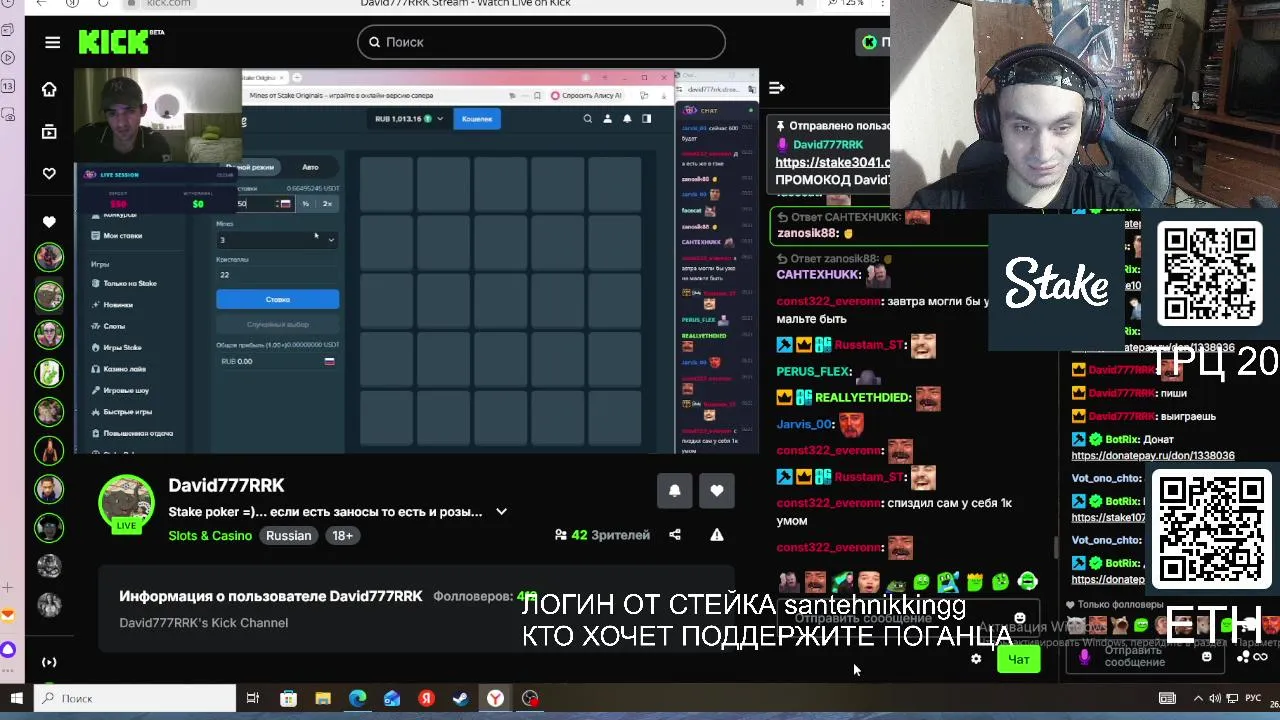Click the search field labeled Поиск on Kick
1280x720 pixels.
[541, 42]
